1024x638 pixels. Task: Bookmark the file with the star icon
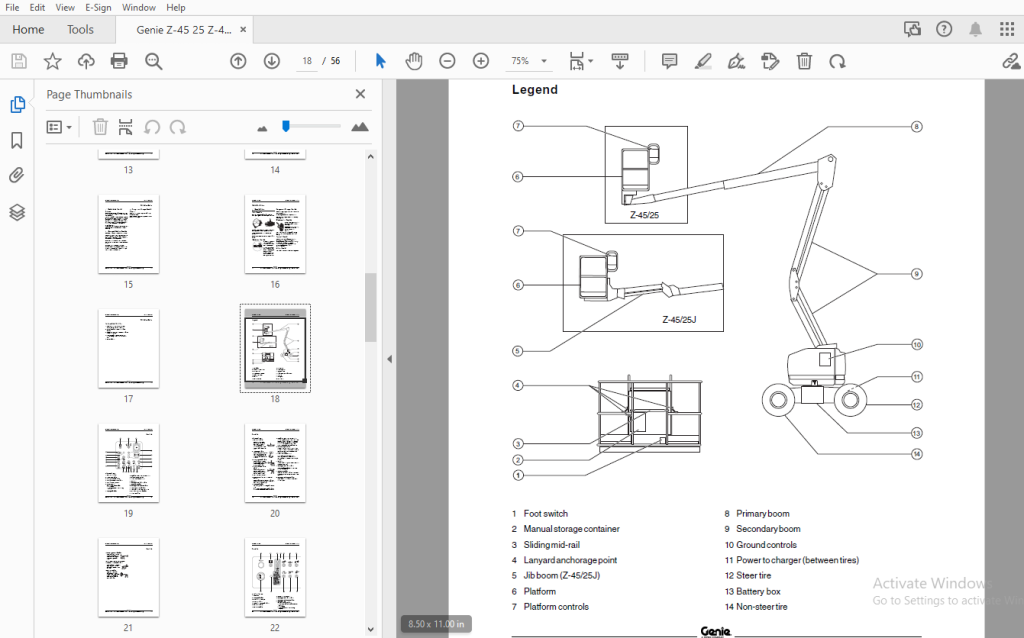click(x=52, y=61)
